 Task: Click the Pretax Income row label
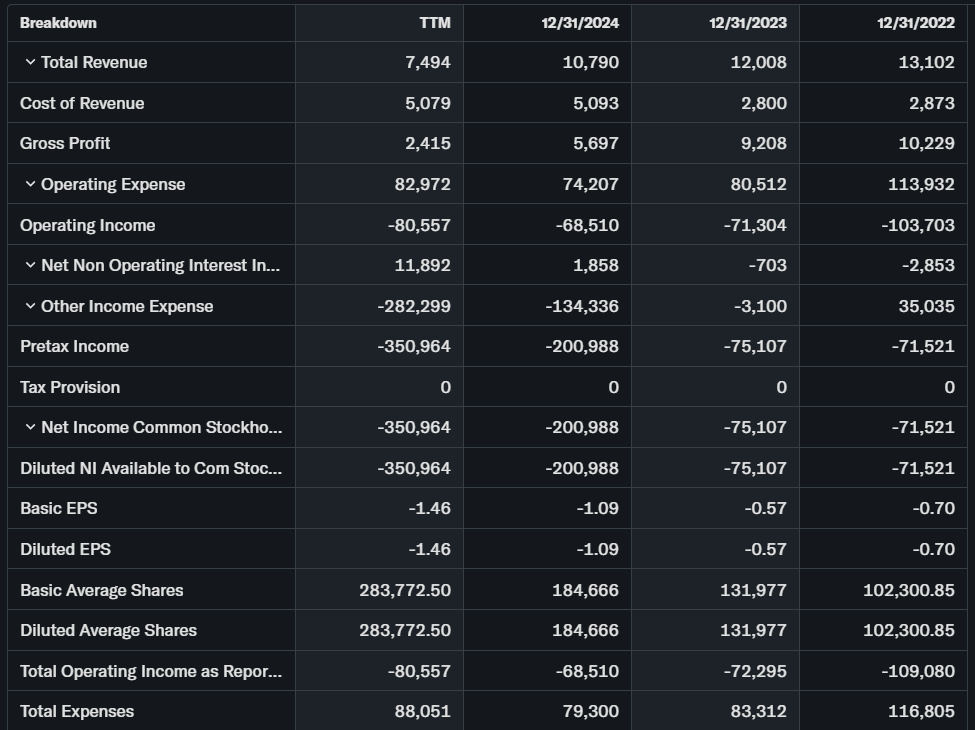tap(74, 347)
